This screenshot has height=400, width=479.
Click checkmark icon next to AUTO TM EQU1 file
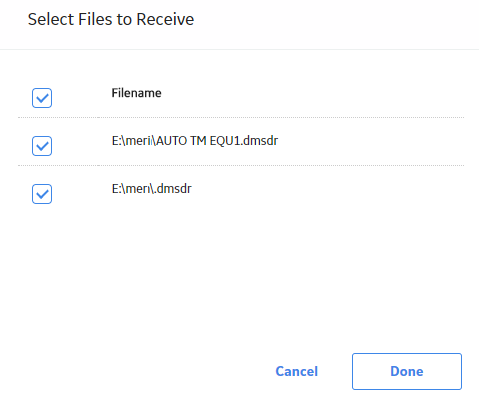coord(42,146)
